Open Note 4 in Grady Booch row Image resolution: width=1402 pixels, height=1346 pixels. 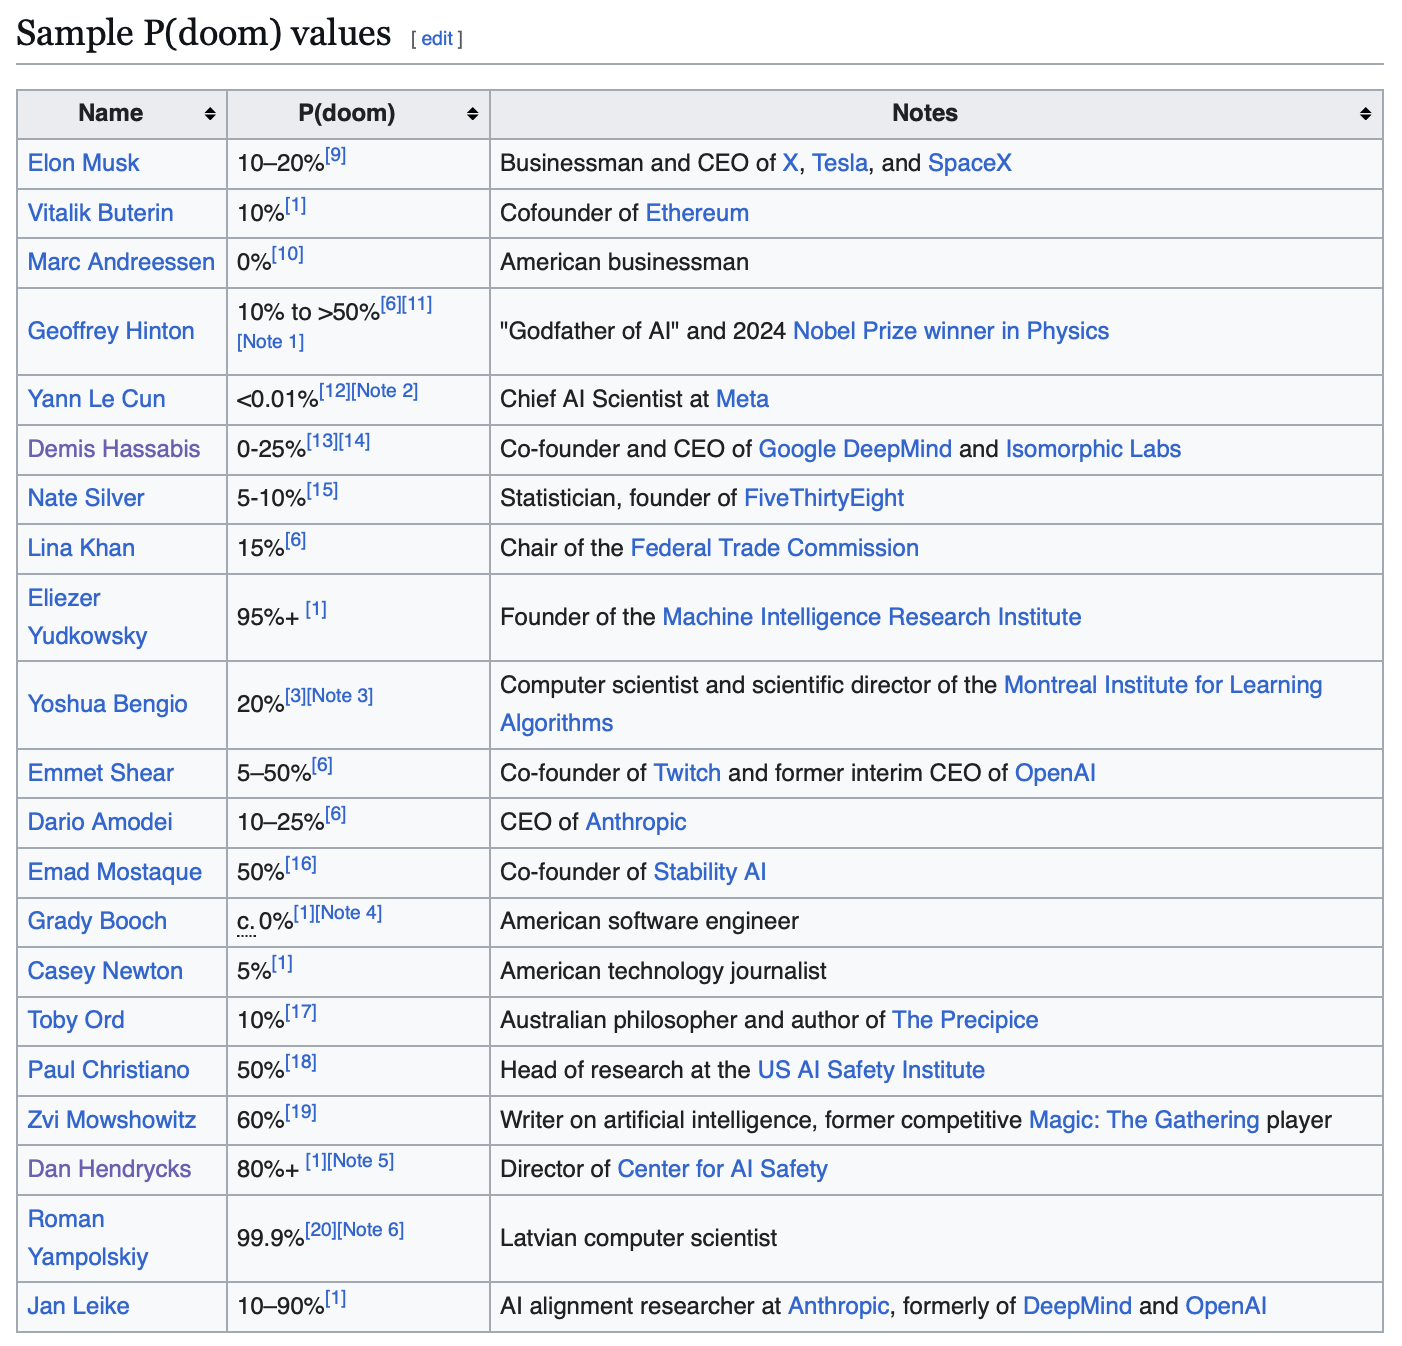click(x=349, y=913)
